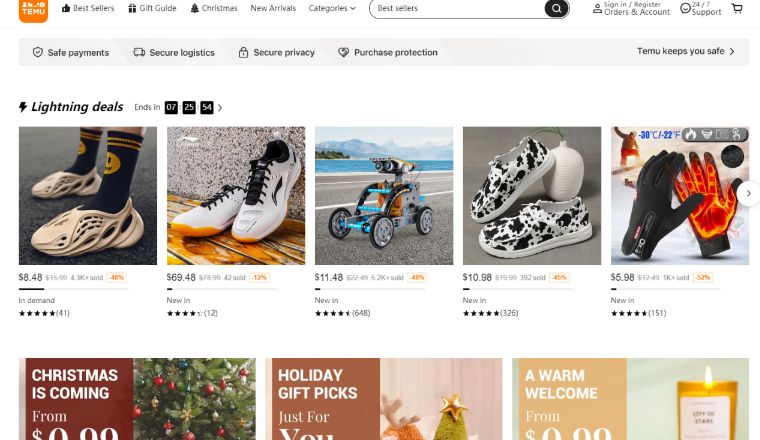The image size is (760, 440).
Task: Expand Temu keeps you safe chevron
Action: (731, 51)
